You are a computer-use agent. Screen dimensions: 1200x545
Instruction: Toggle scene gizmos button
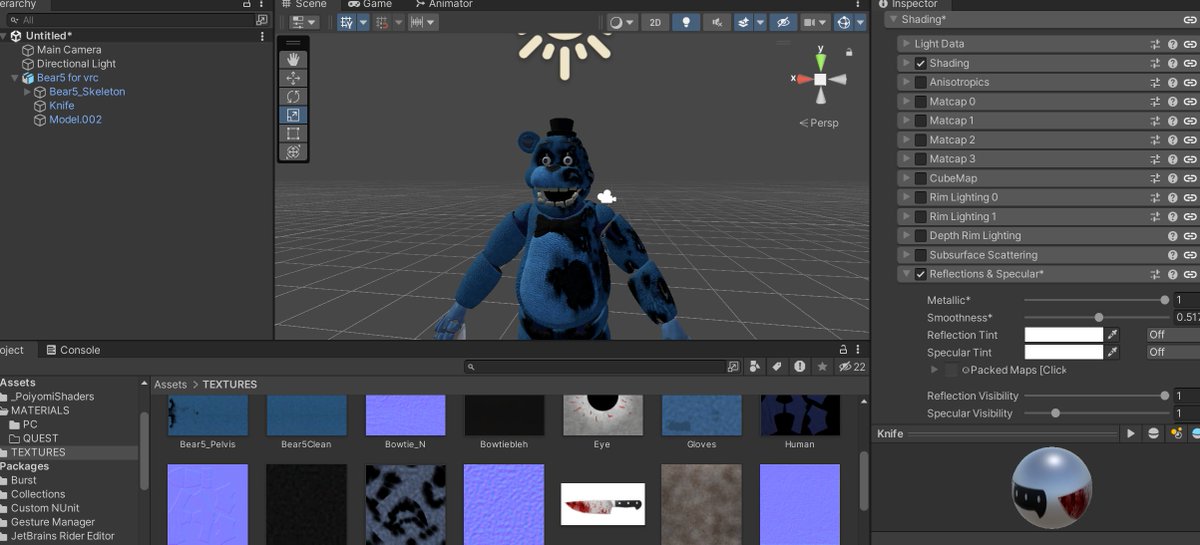point(843,22)
